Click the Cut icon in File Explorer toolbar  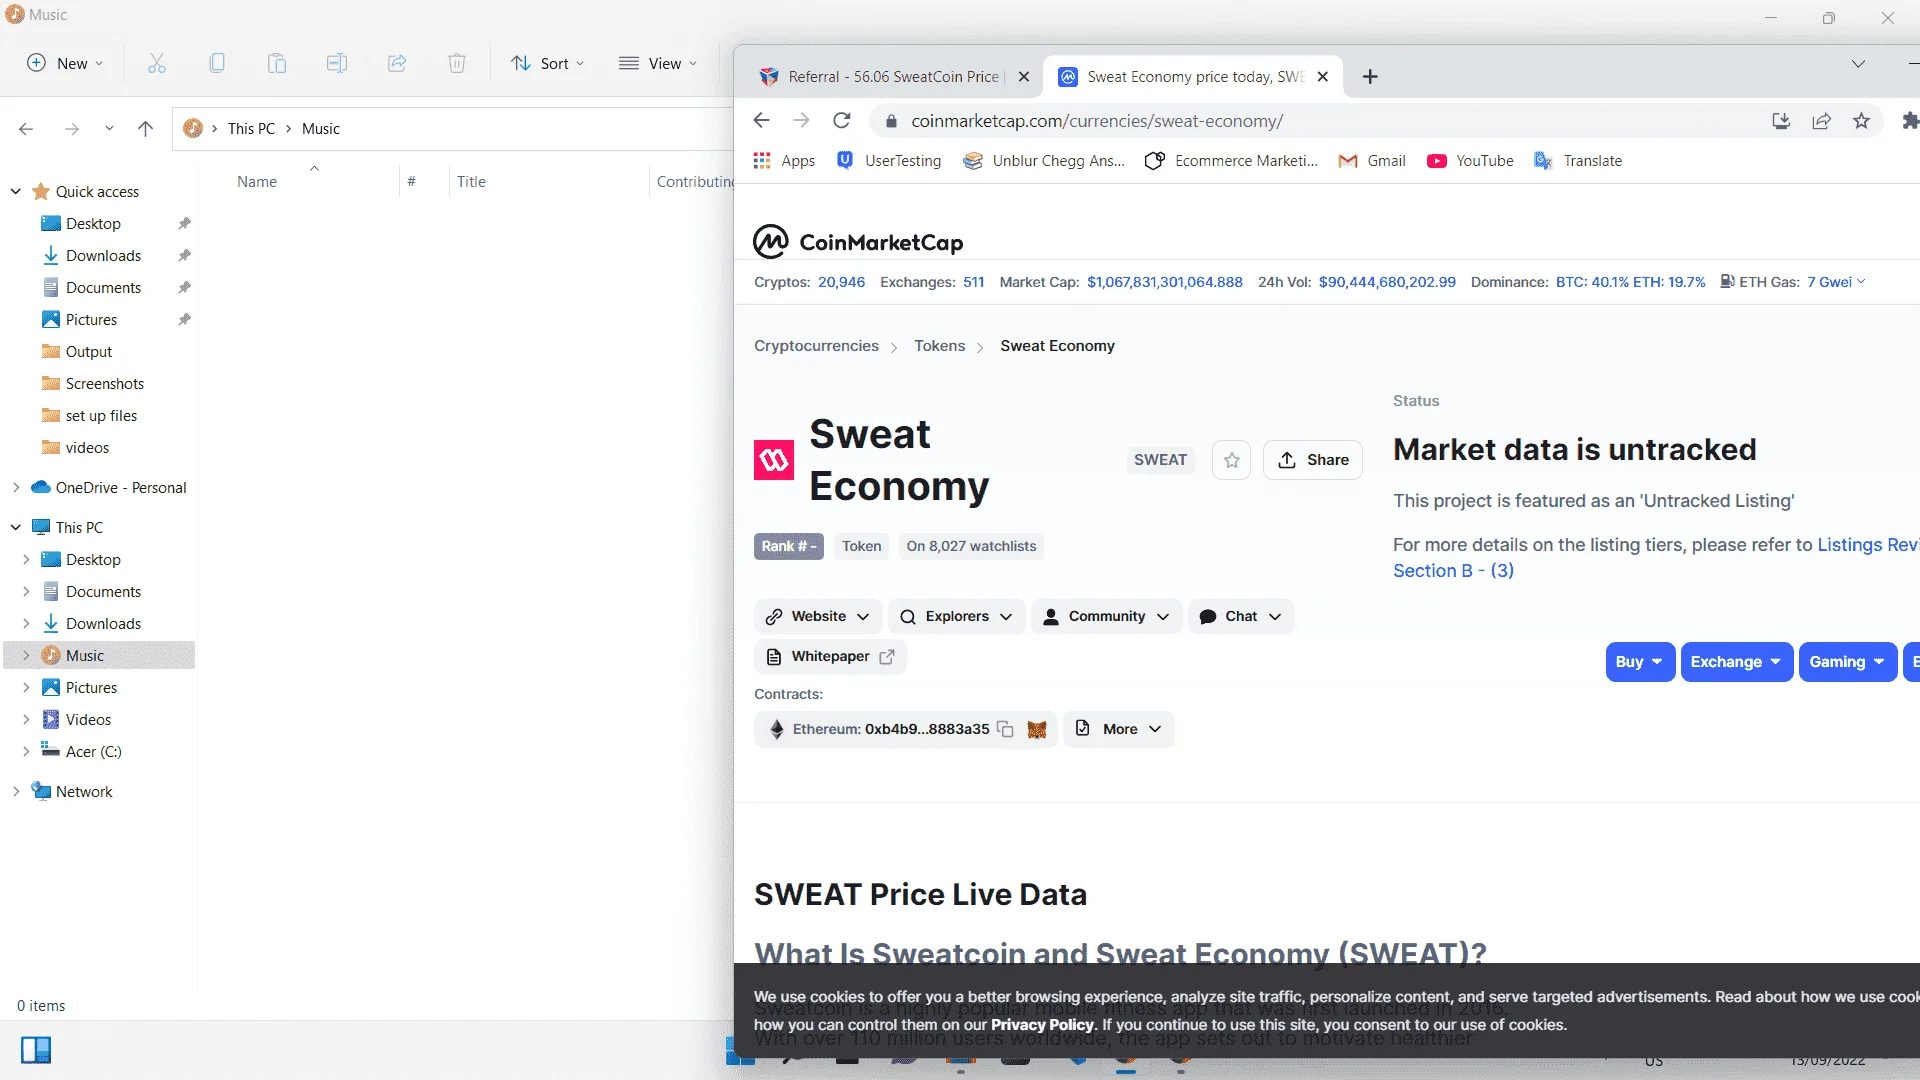157,63
